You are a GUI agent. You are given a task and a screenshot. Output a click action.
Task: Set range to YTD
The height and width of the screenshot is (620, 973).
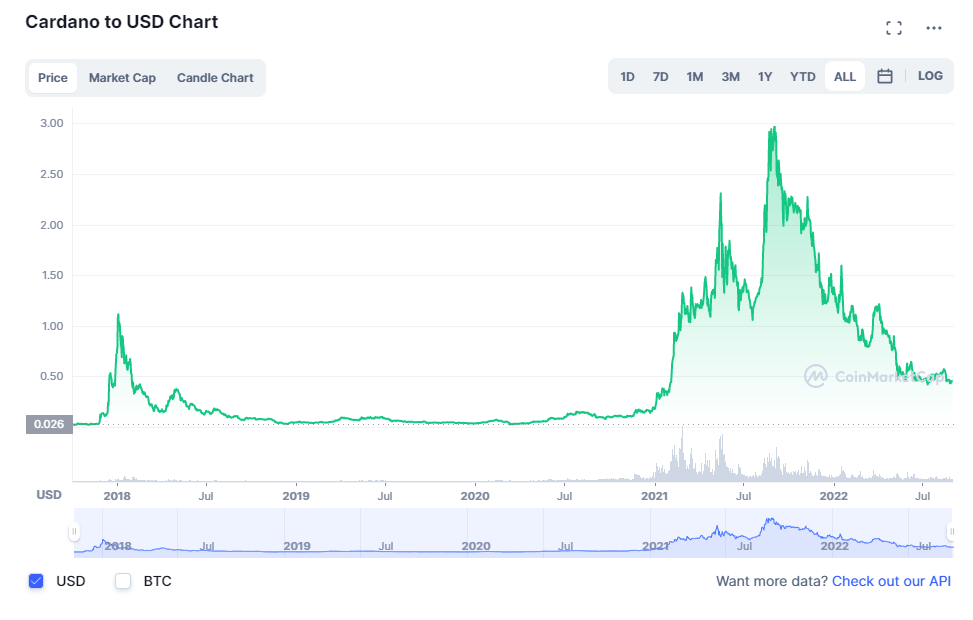coord(802,77)
